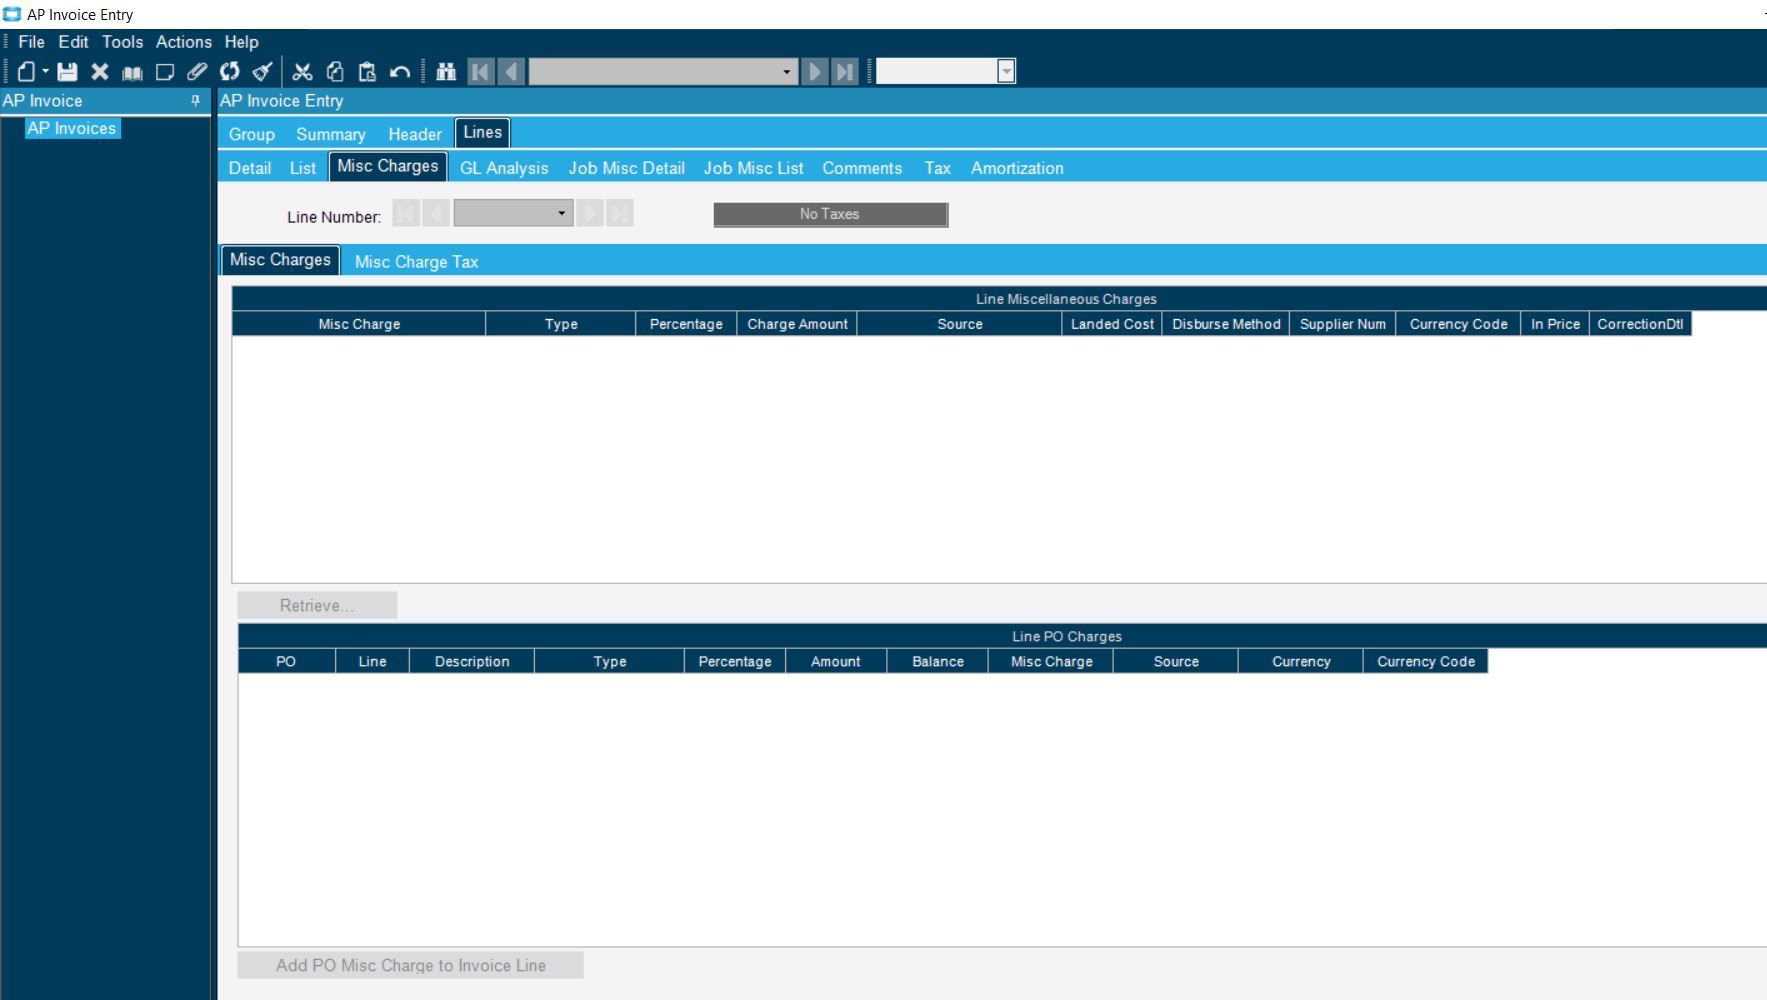
Task: Click the toolbar previous record icon
Action: tap(511, 71)
